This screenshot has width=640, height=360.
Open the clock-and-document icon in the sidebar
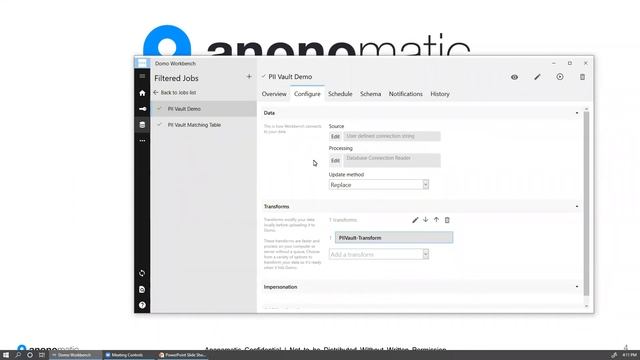click(142, 289)
